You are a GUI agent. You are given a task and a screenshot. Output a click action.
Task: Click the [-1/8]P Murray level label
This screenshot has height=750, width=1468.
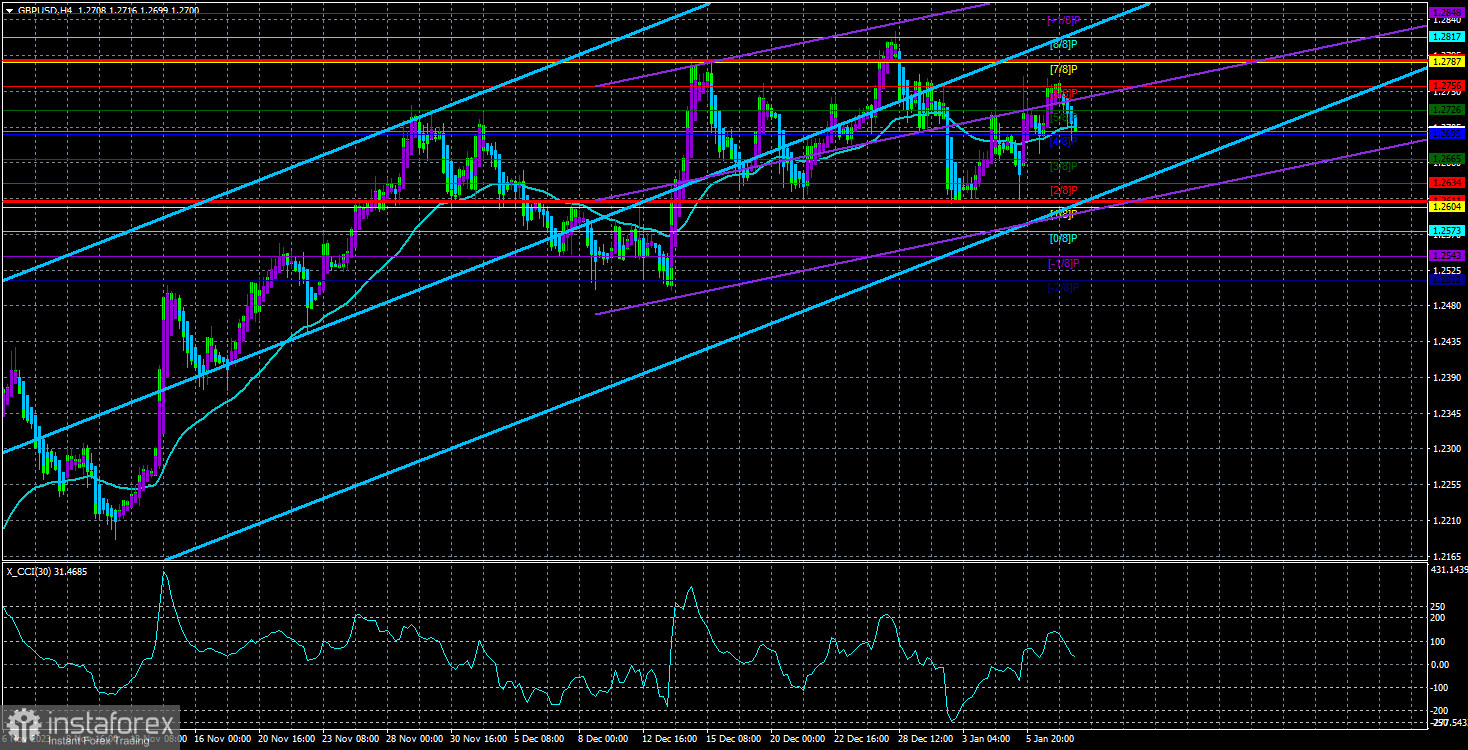pos(1063,264)
